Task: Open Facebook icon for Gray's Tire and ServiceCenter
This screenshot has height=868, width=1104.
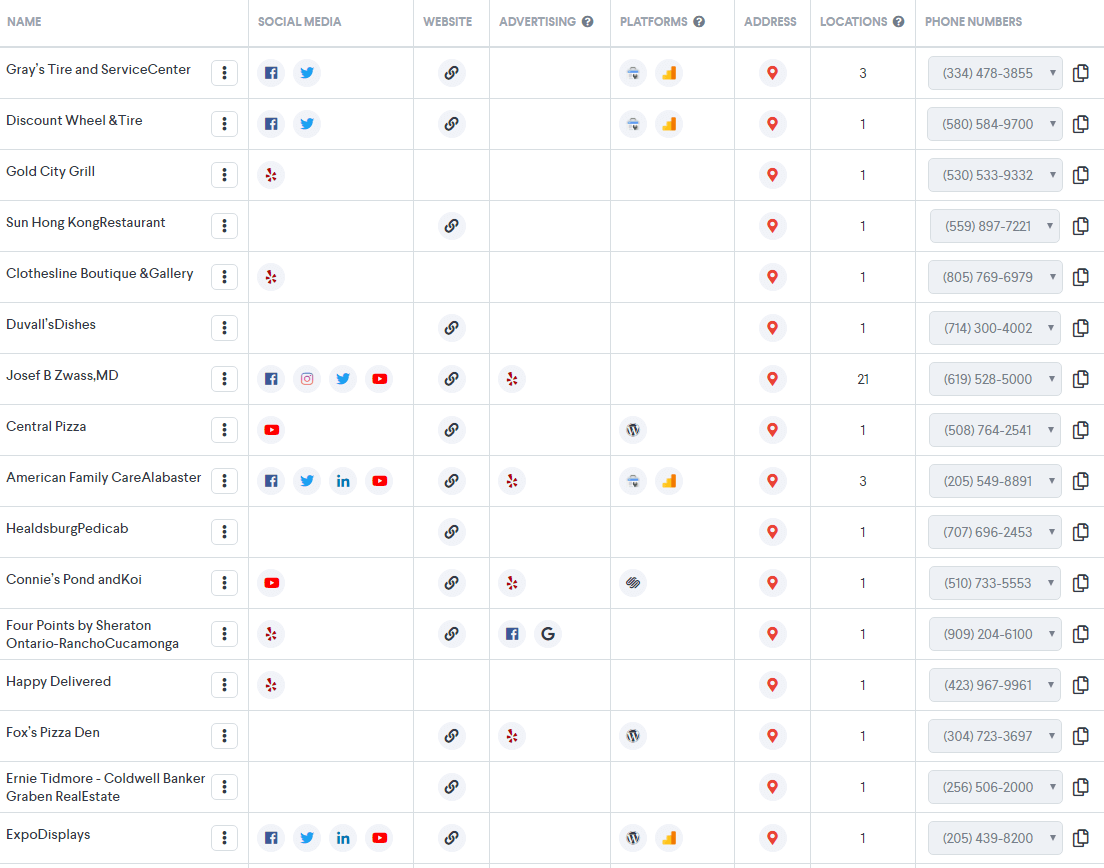Action: [x=271, y=73]
